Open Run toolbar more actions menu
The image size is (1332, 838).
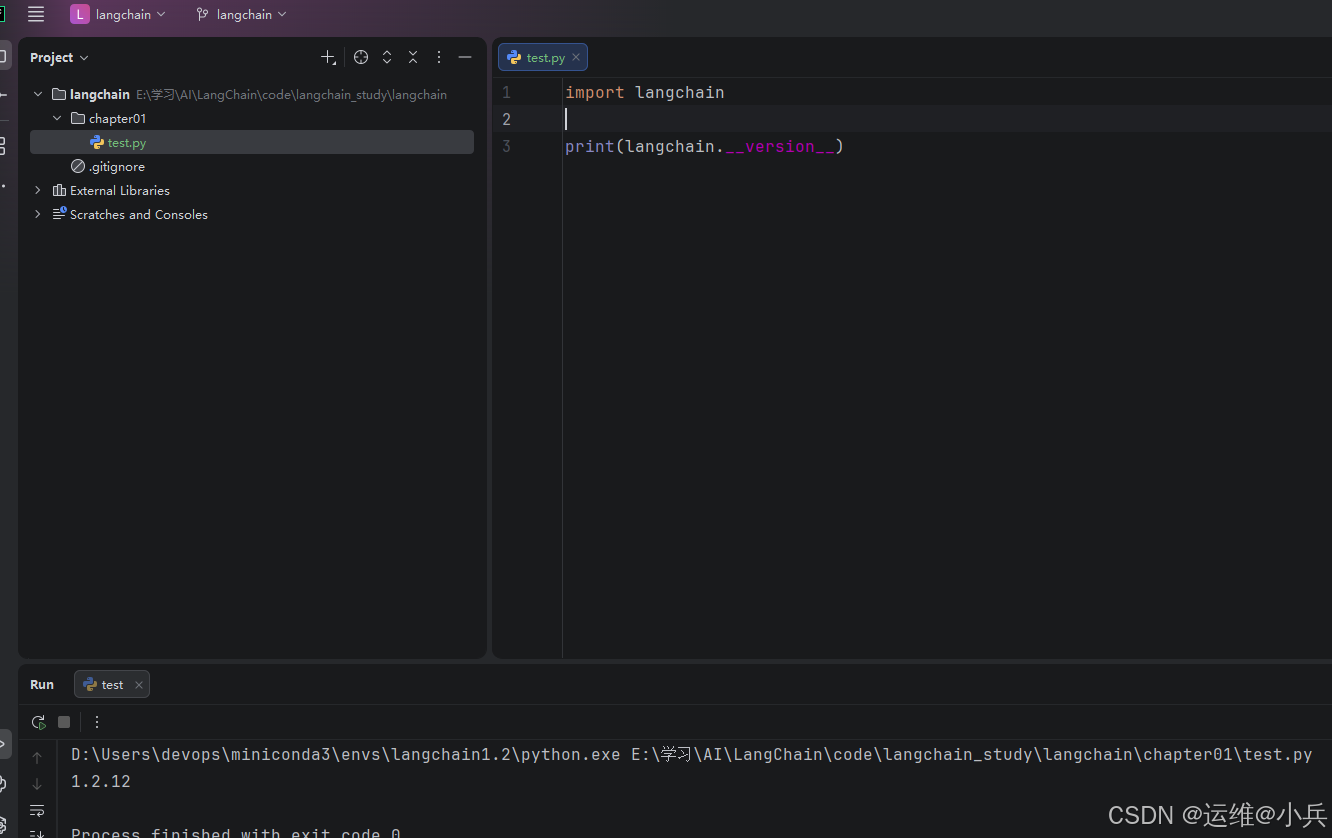(x=97, y=722)
